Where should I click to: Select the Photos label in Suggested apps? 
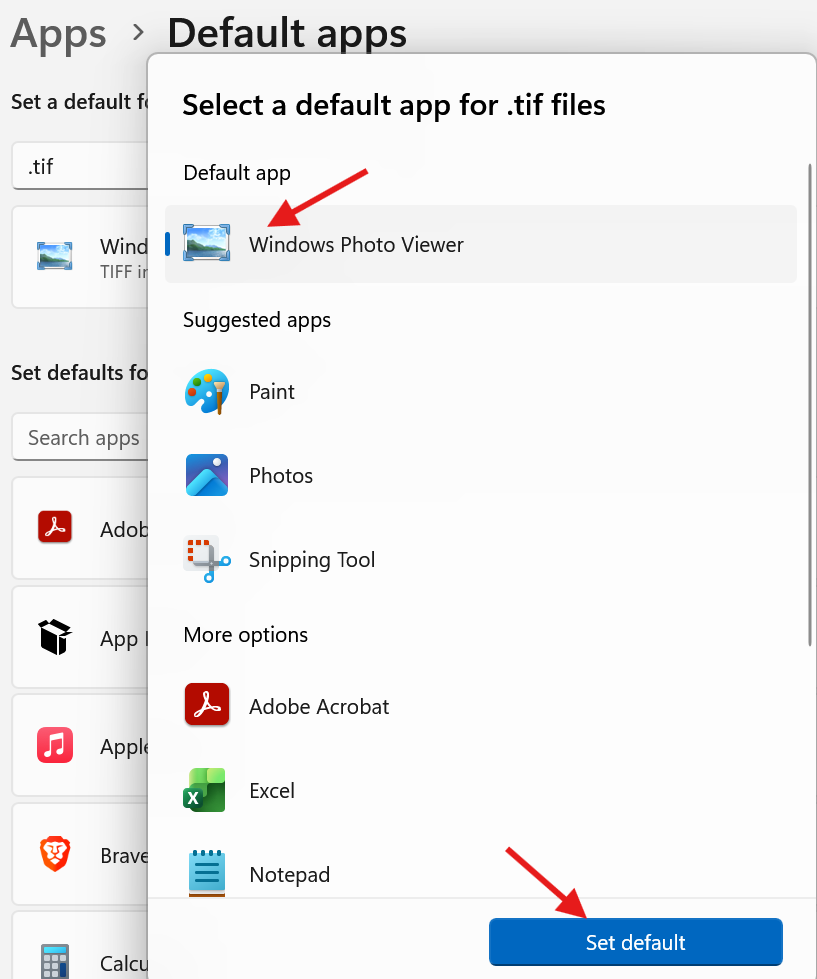click(x=281, y=476)
